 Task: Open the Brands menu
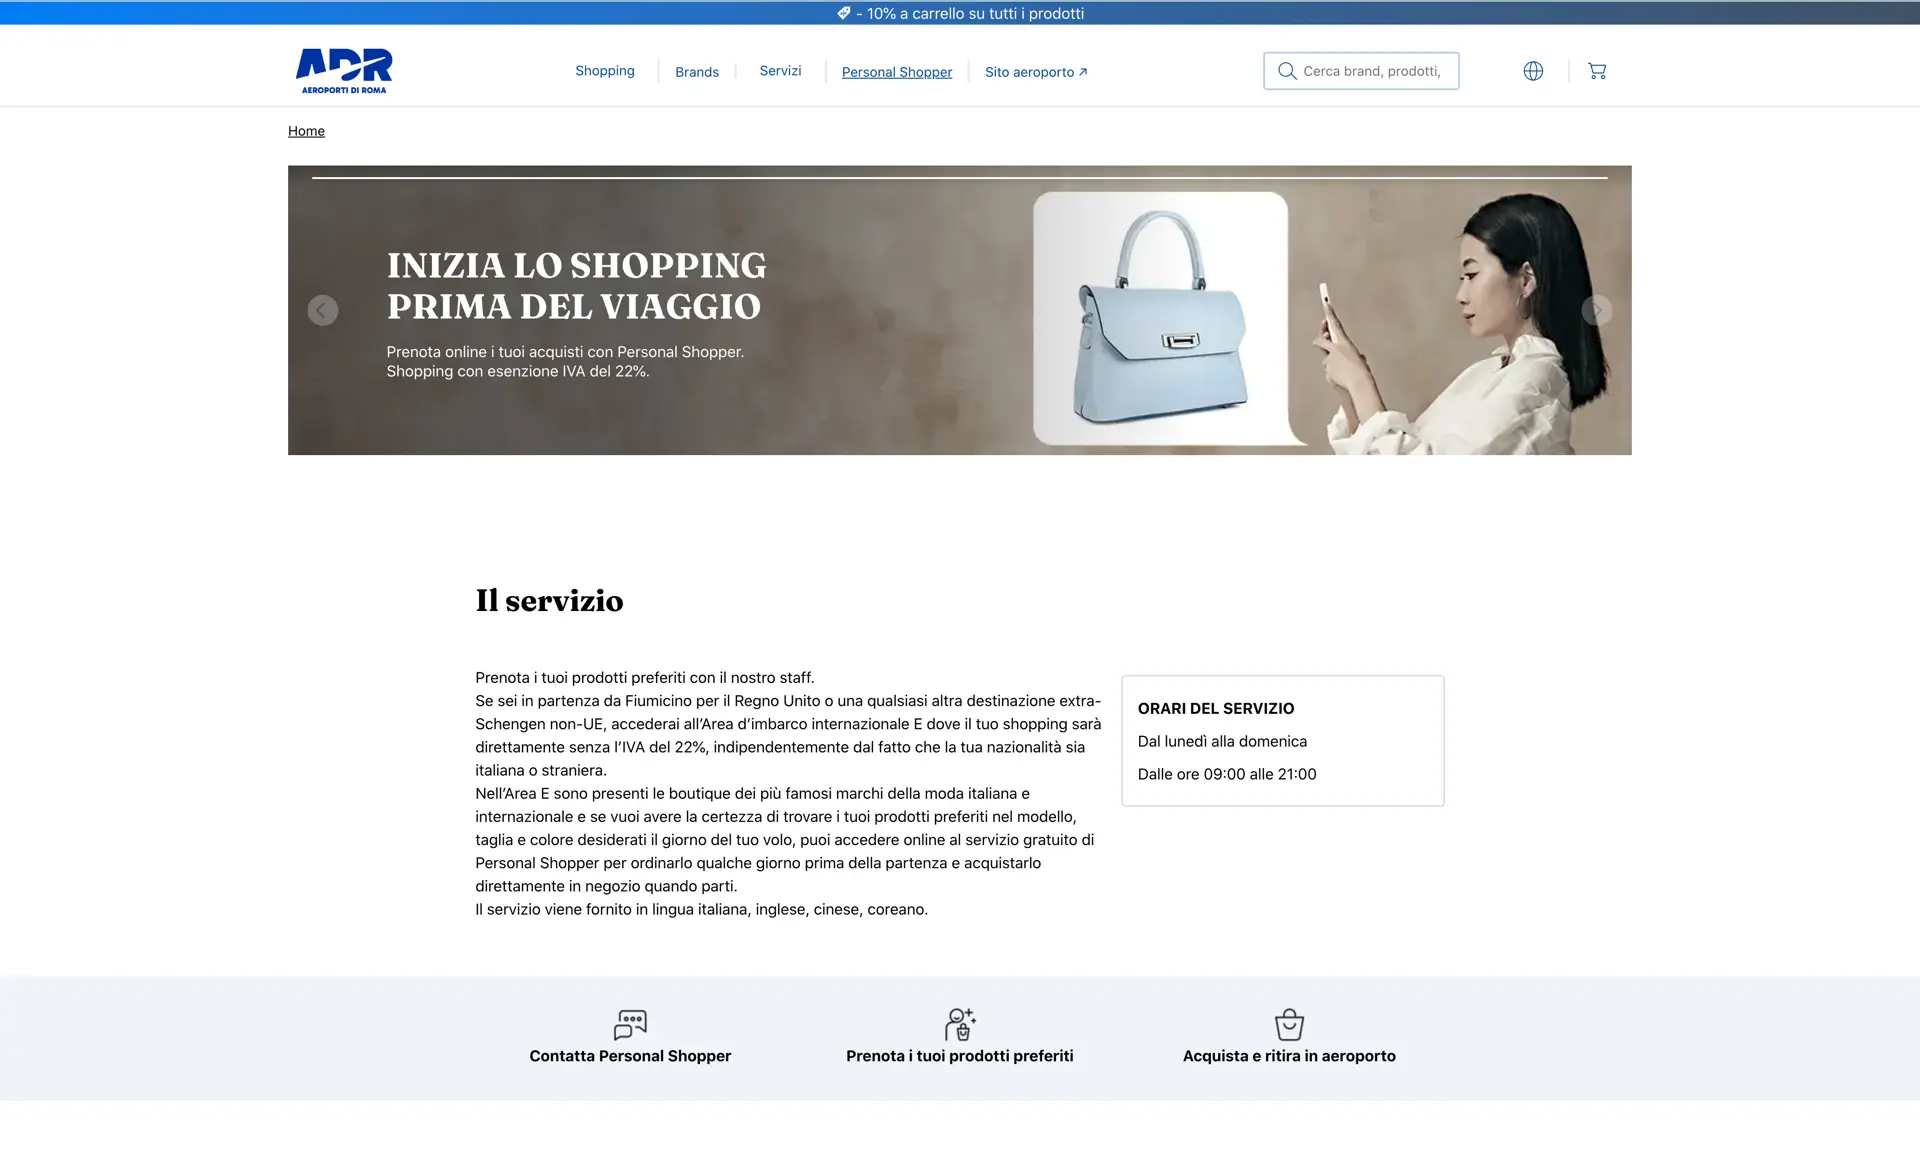point(697,72)
